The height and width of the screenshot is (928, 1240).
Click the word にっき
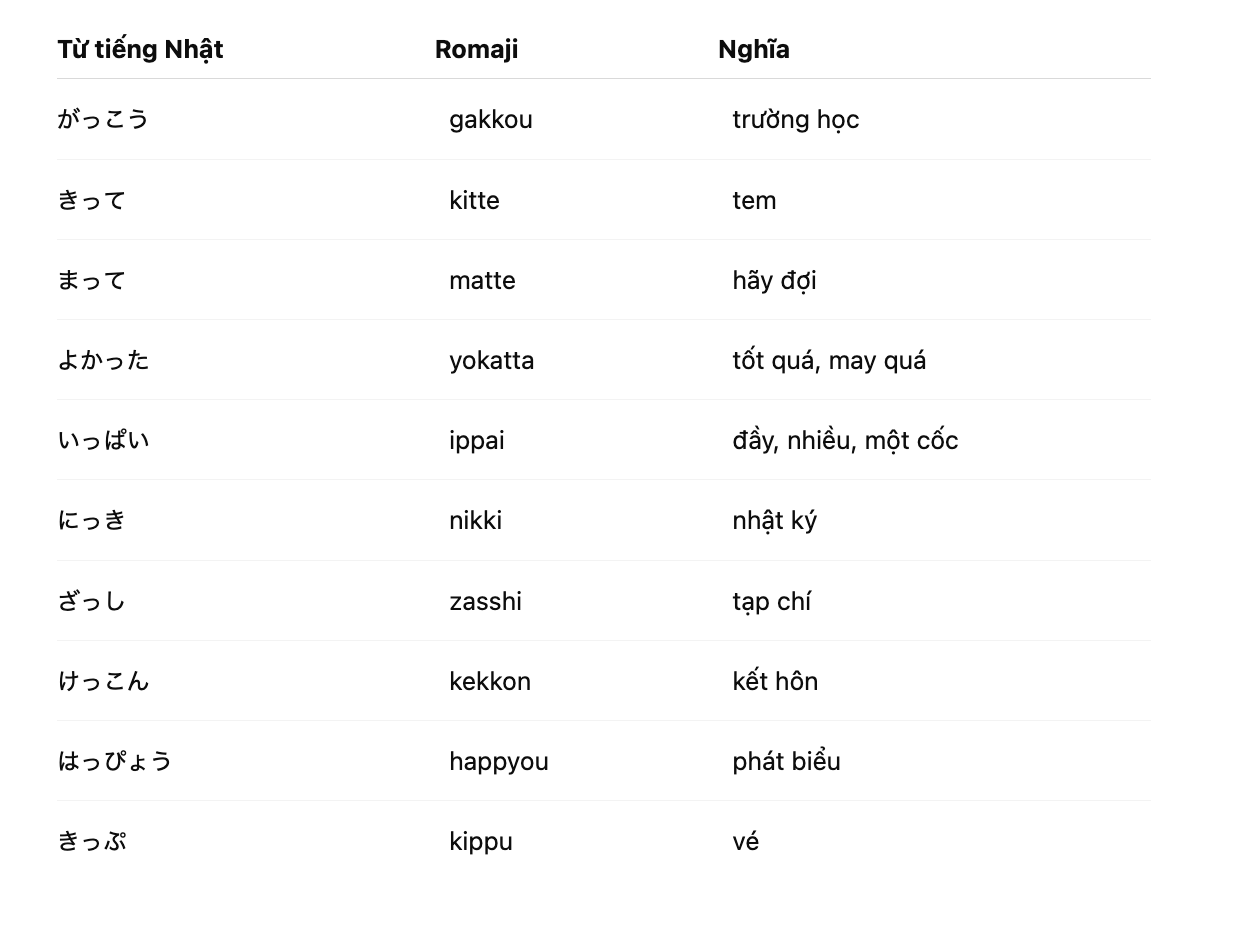point(92,521)
